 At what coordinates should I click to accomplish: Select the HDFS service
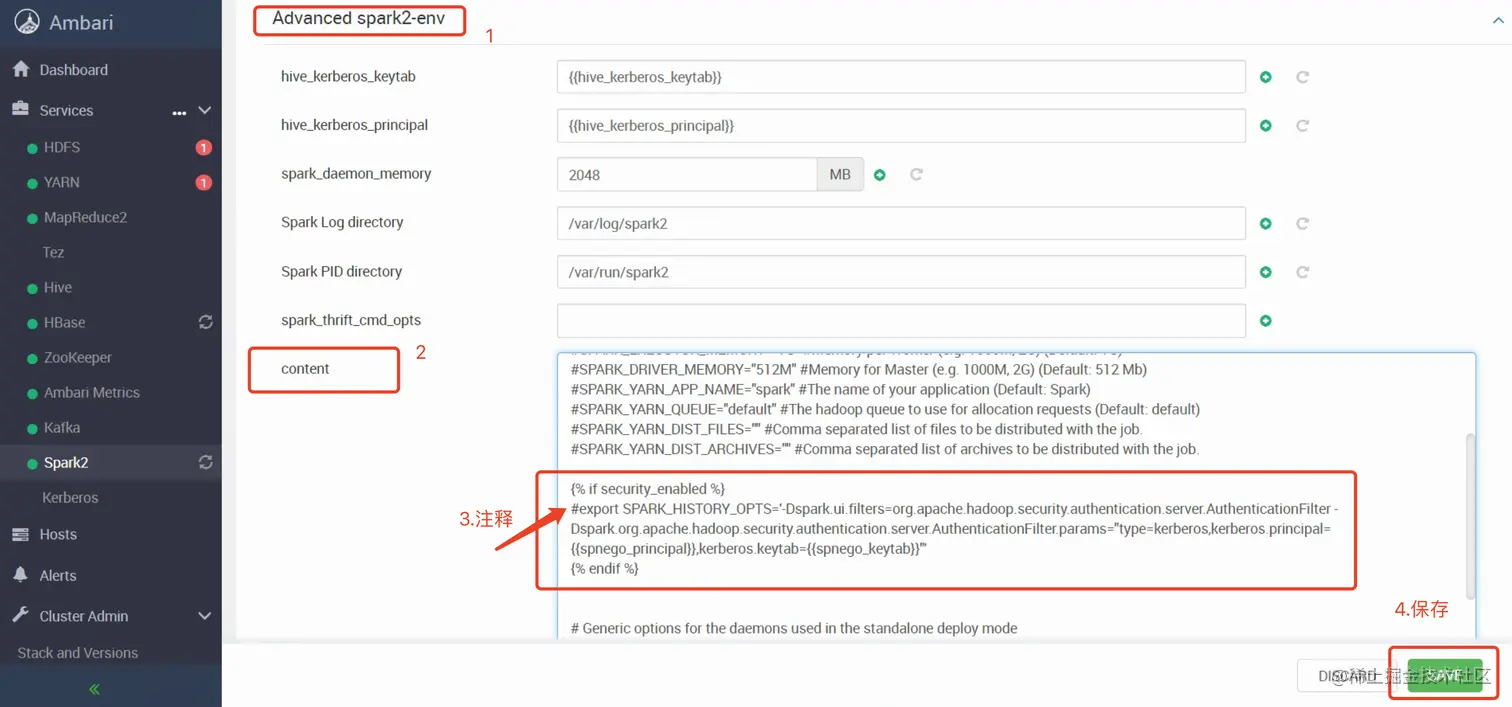(x=61, y=147)
